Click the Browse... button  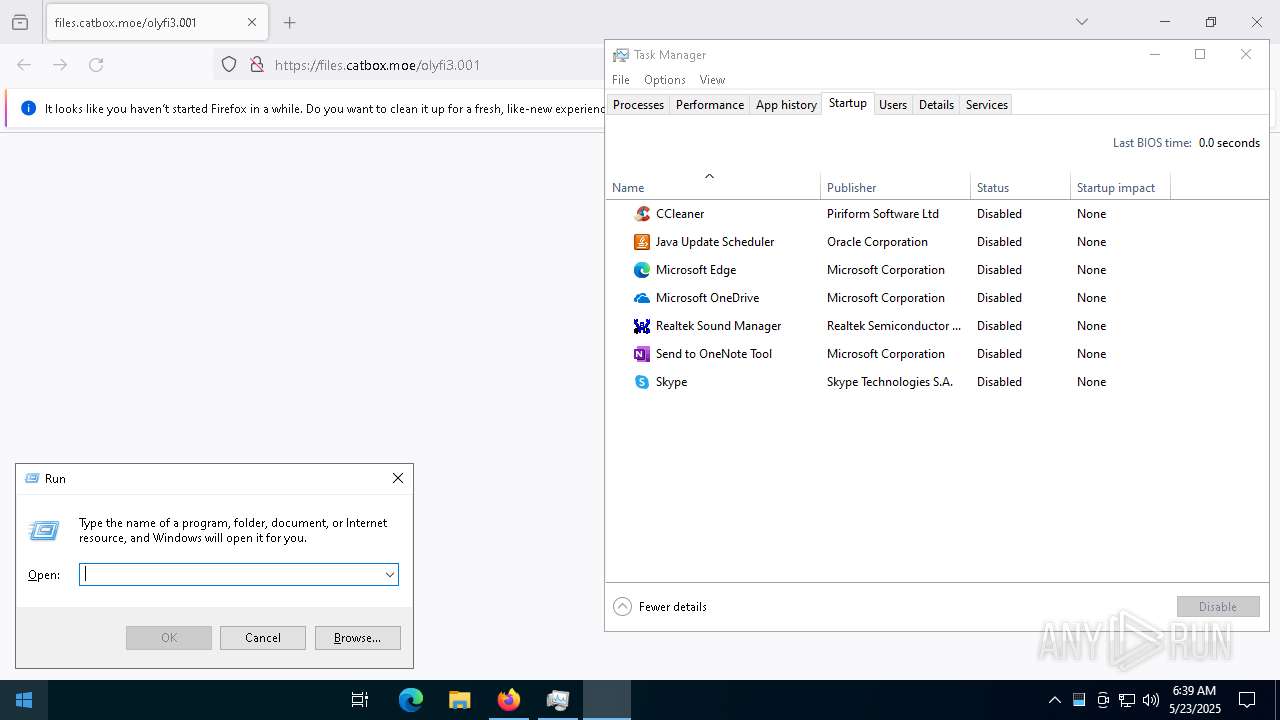[x=357, y=638]
